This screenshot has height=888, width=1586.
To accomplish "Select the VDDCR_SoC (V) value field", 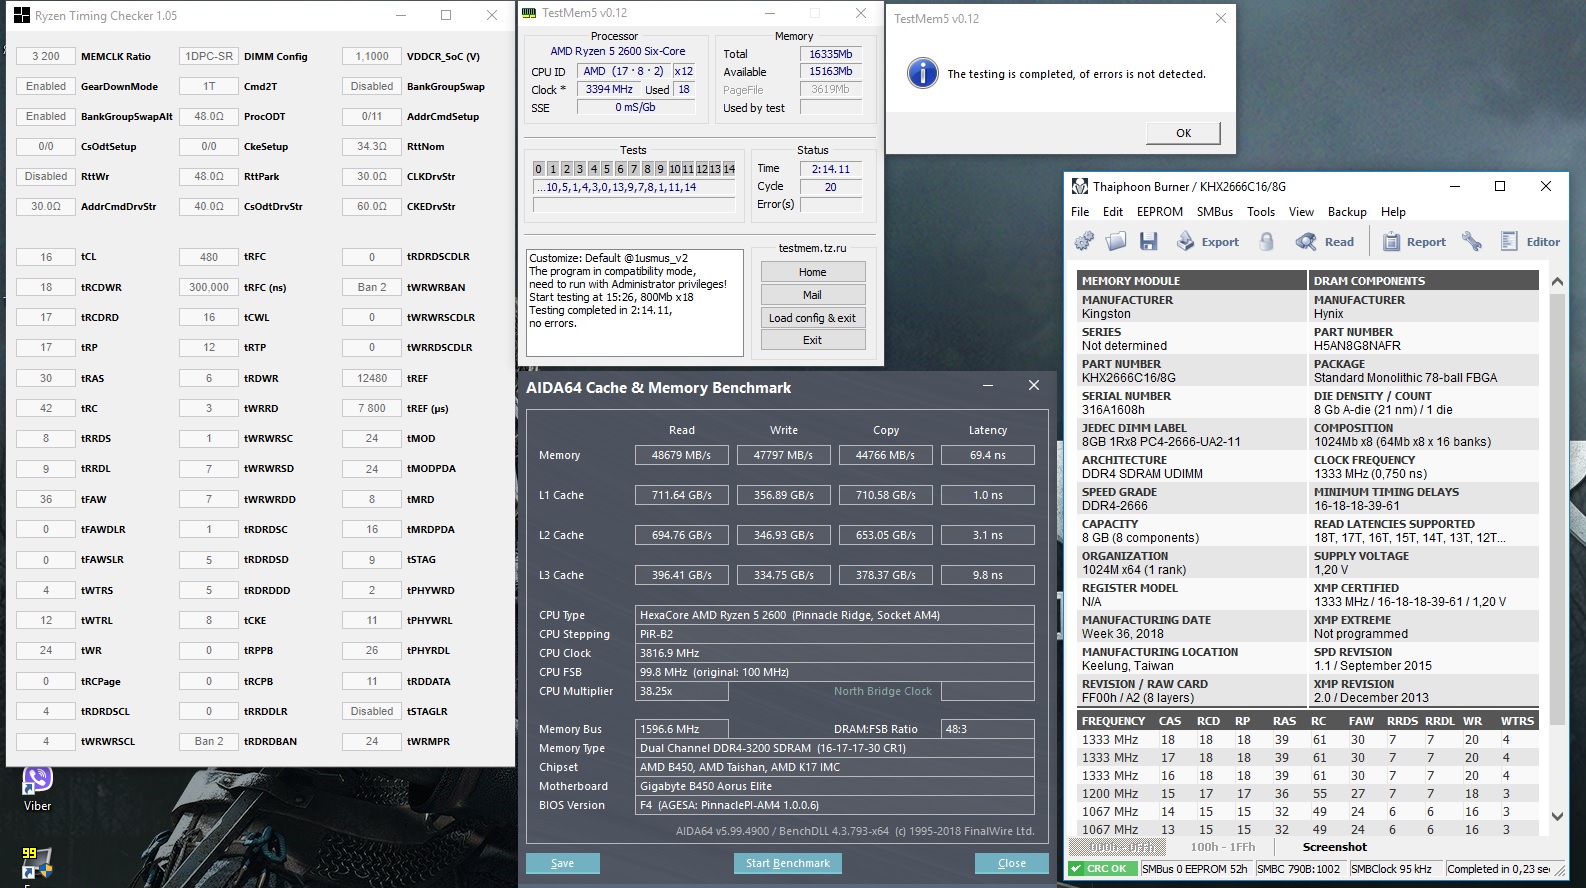I will pos(372,56).
